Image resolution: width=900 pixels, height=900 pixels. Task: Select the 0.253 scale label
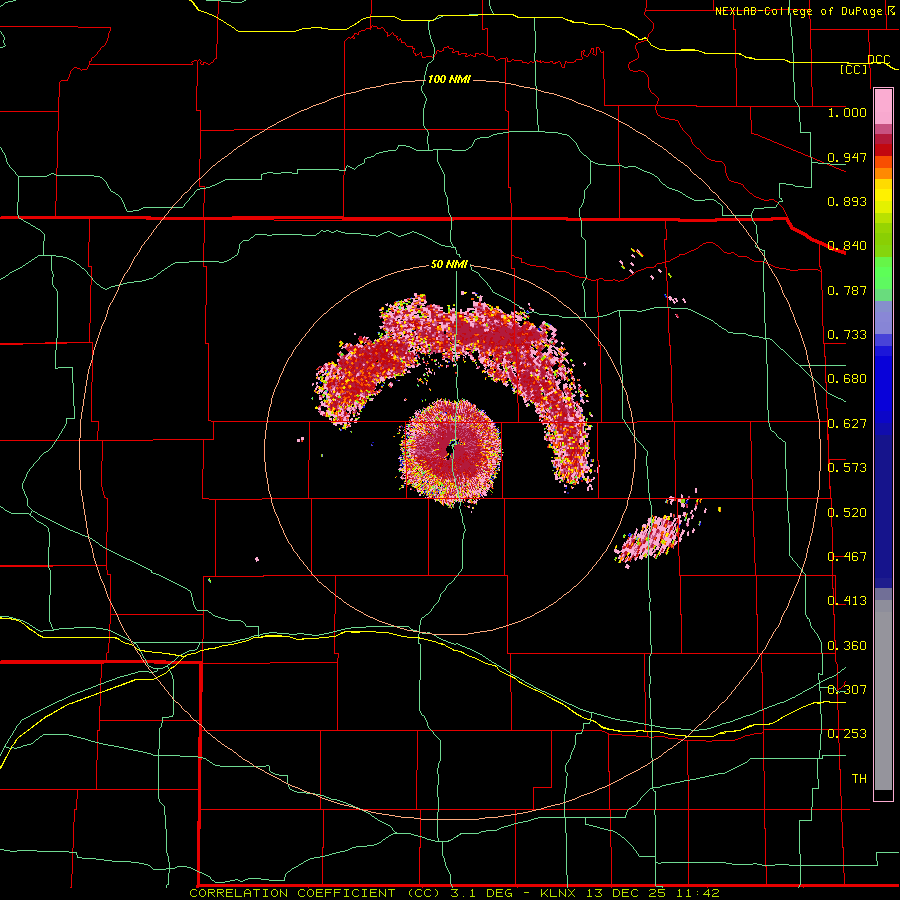click(x=847, y=734)
